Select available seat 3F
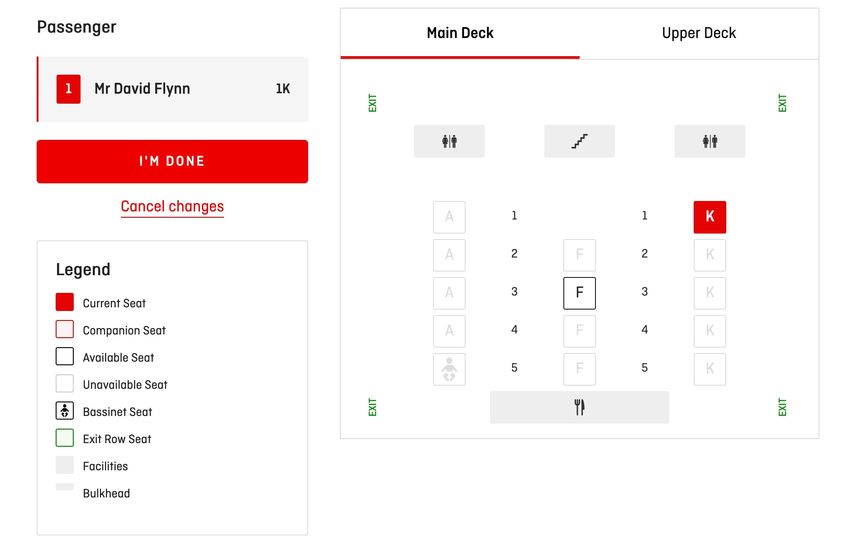The width and height of the screenshot is (843, 540). (579, 293)
